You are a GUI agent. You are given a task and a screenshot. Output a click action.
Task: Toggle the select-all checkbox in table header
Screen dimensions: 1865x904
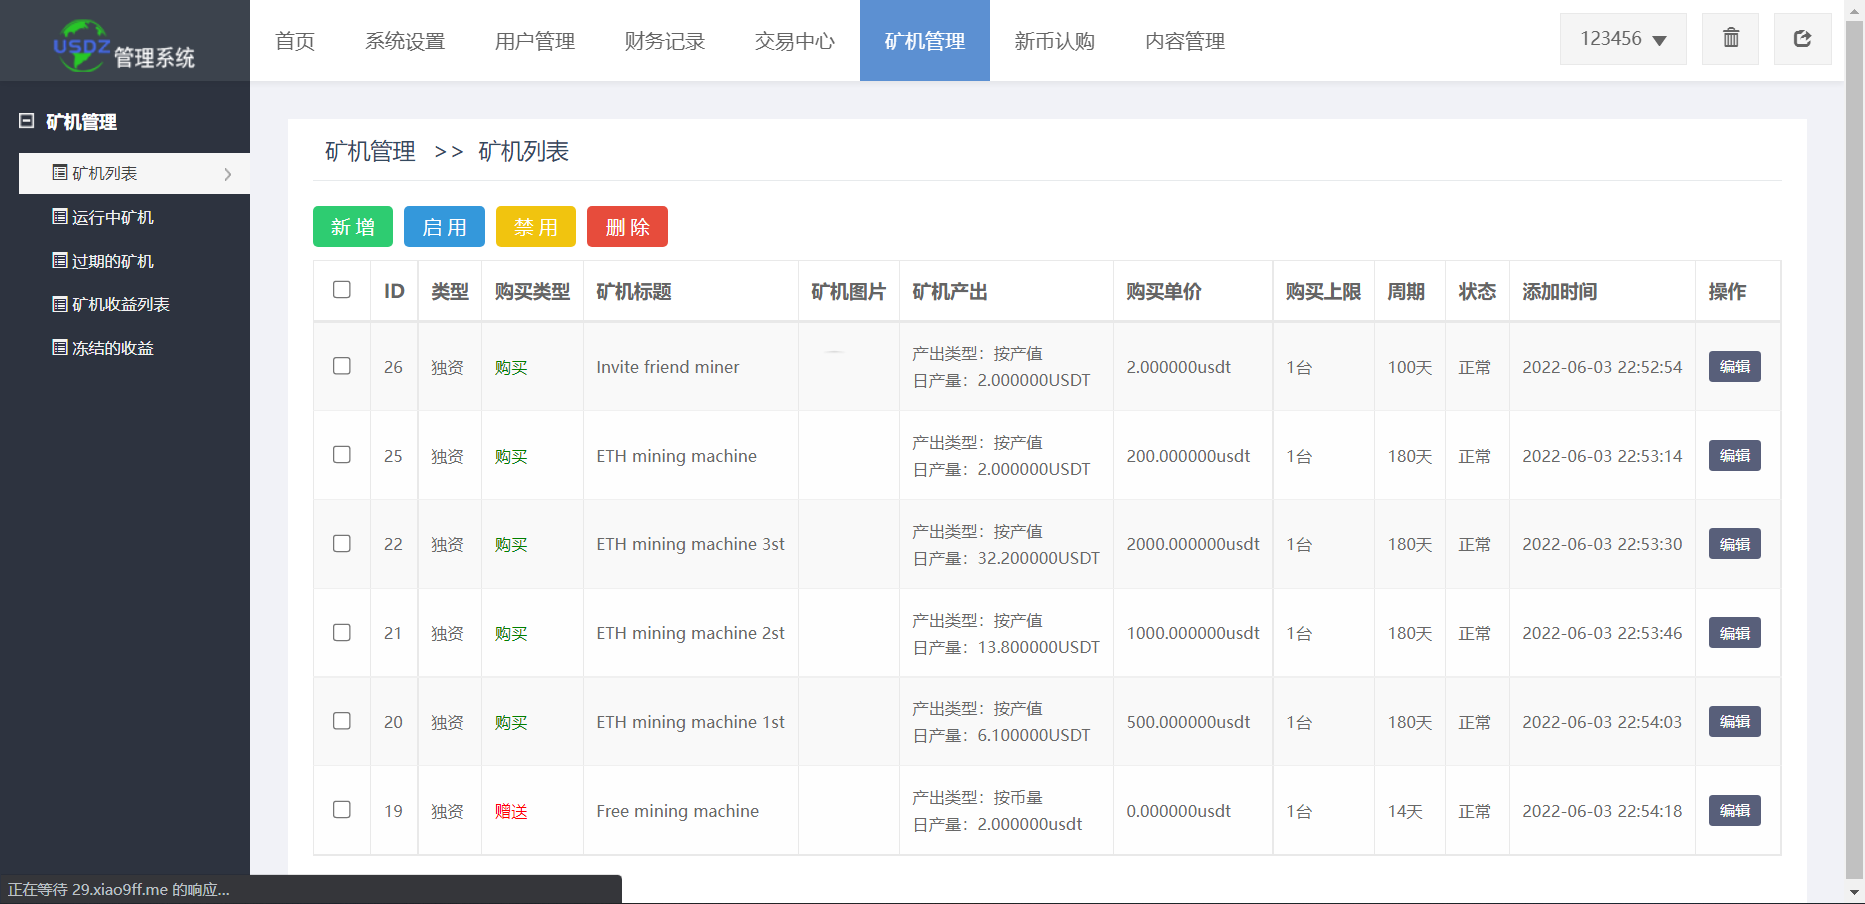tap(342, 290)
